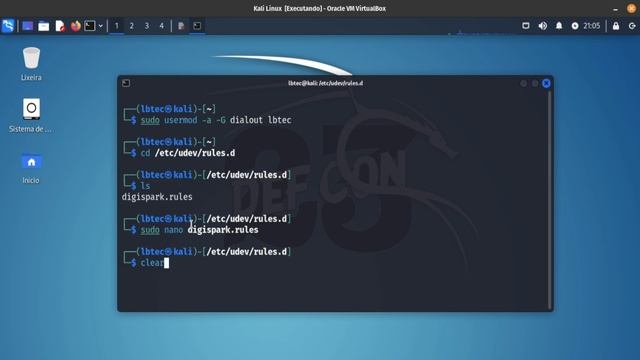Click the round tray icon beside the clock
640x360 pixels.
click(x=575, y=26)
